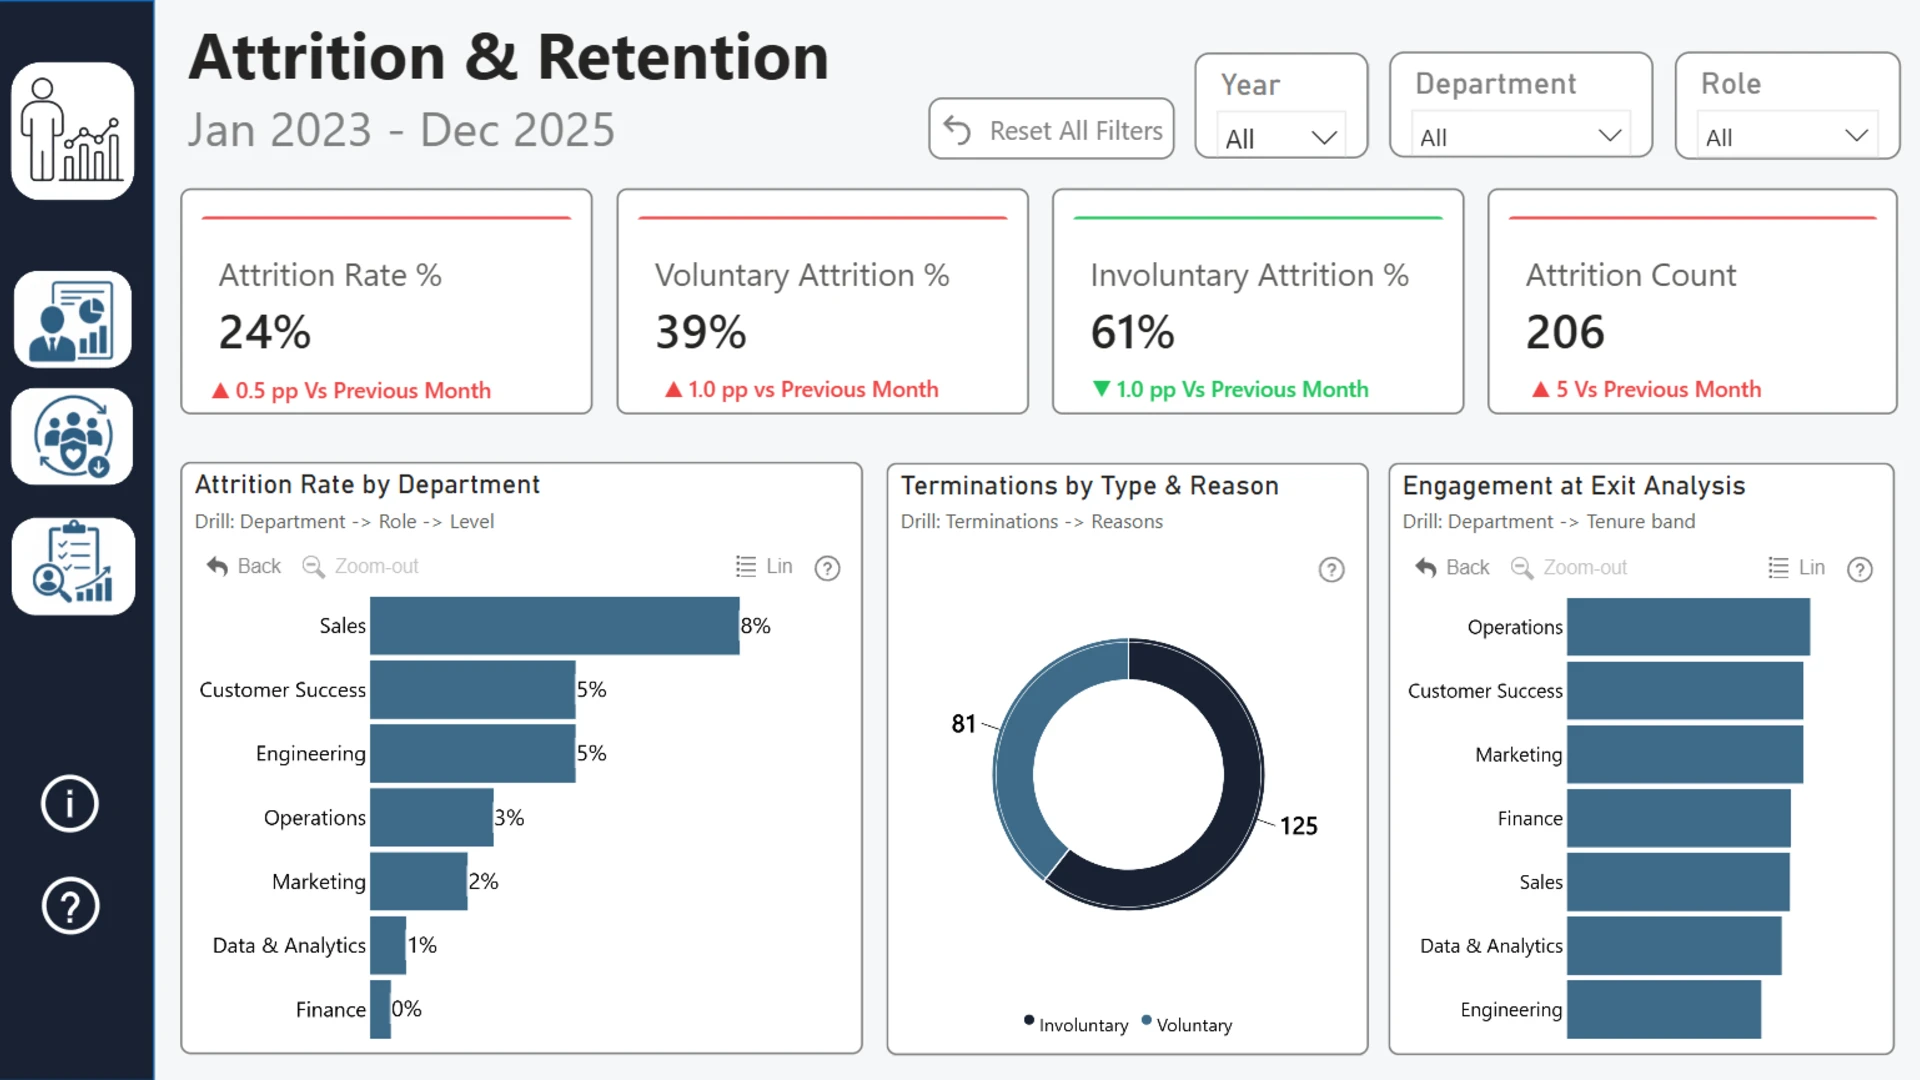Open help for the Attrition Rate by Department chart
This screenshot has width=1920, height=1080.
click(827, 568)
